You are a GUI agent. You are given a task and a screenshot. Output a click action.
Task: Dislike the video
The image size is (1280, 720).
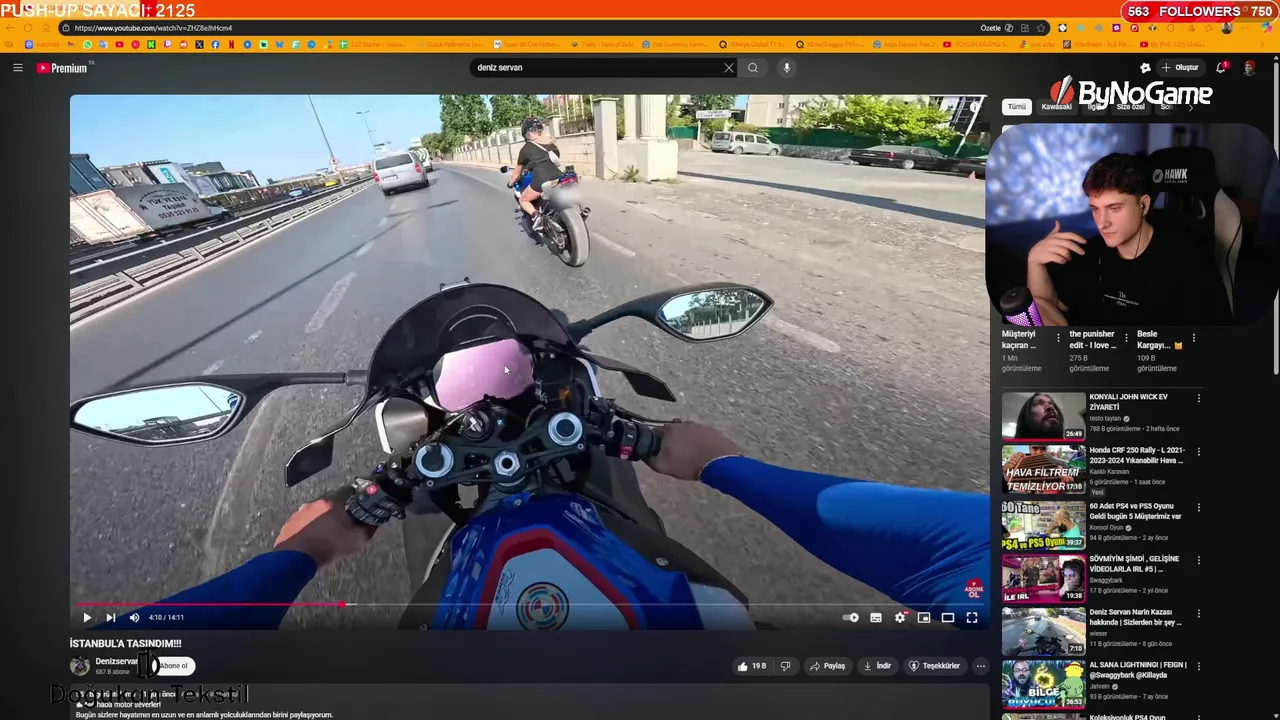pyautogui.click(x=786, y=666)
